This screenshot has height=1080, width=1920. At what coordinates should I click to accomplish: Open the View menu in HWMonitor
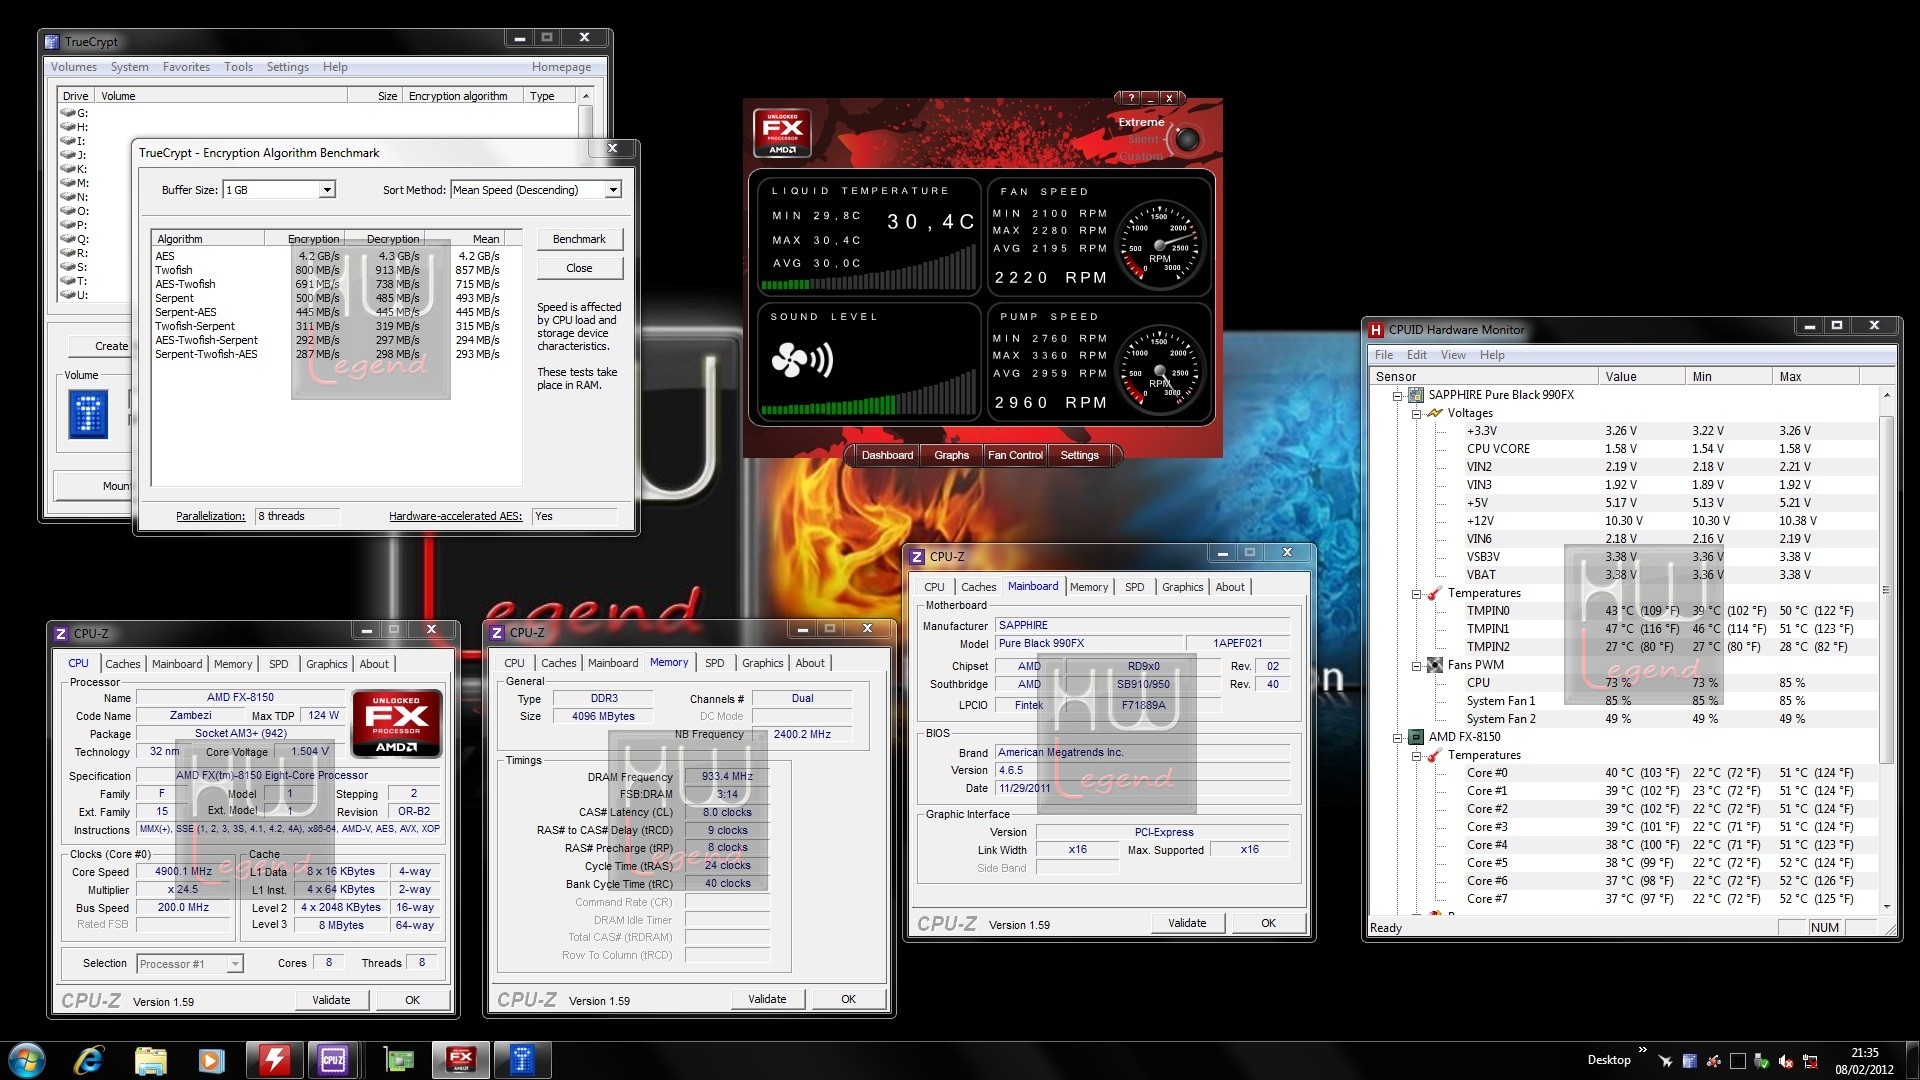tap(1453, 355)
